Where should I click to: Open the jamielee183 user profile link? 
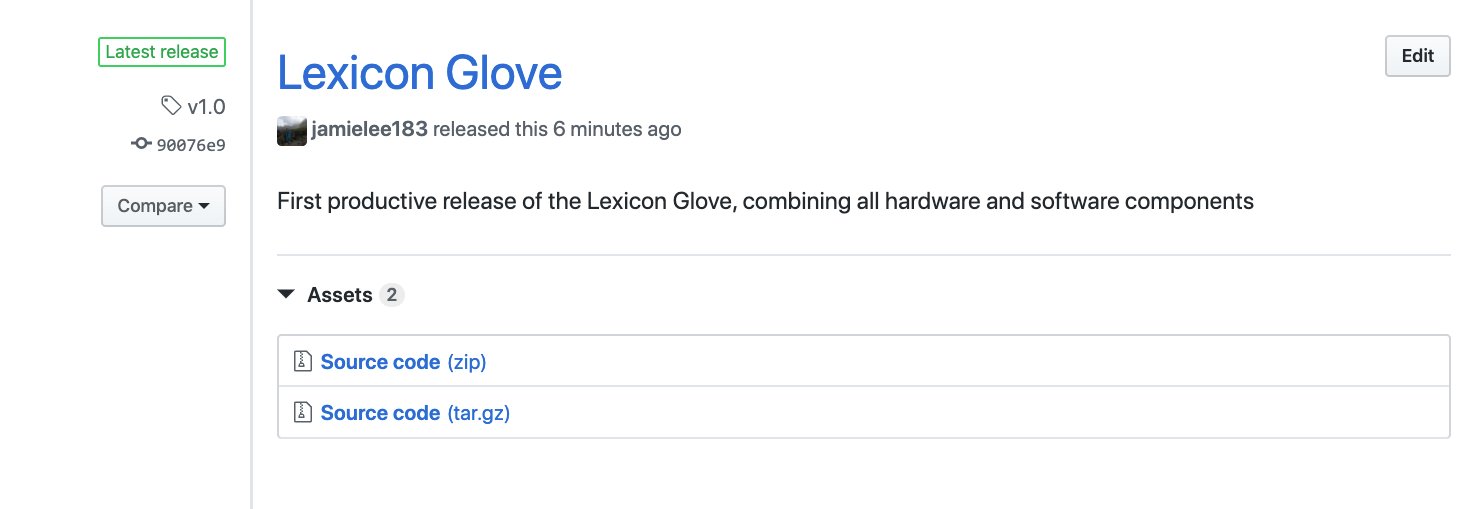(x=370, y=129)
